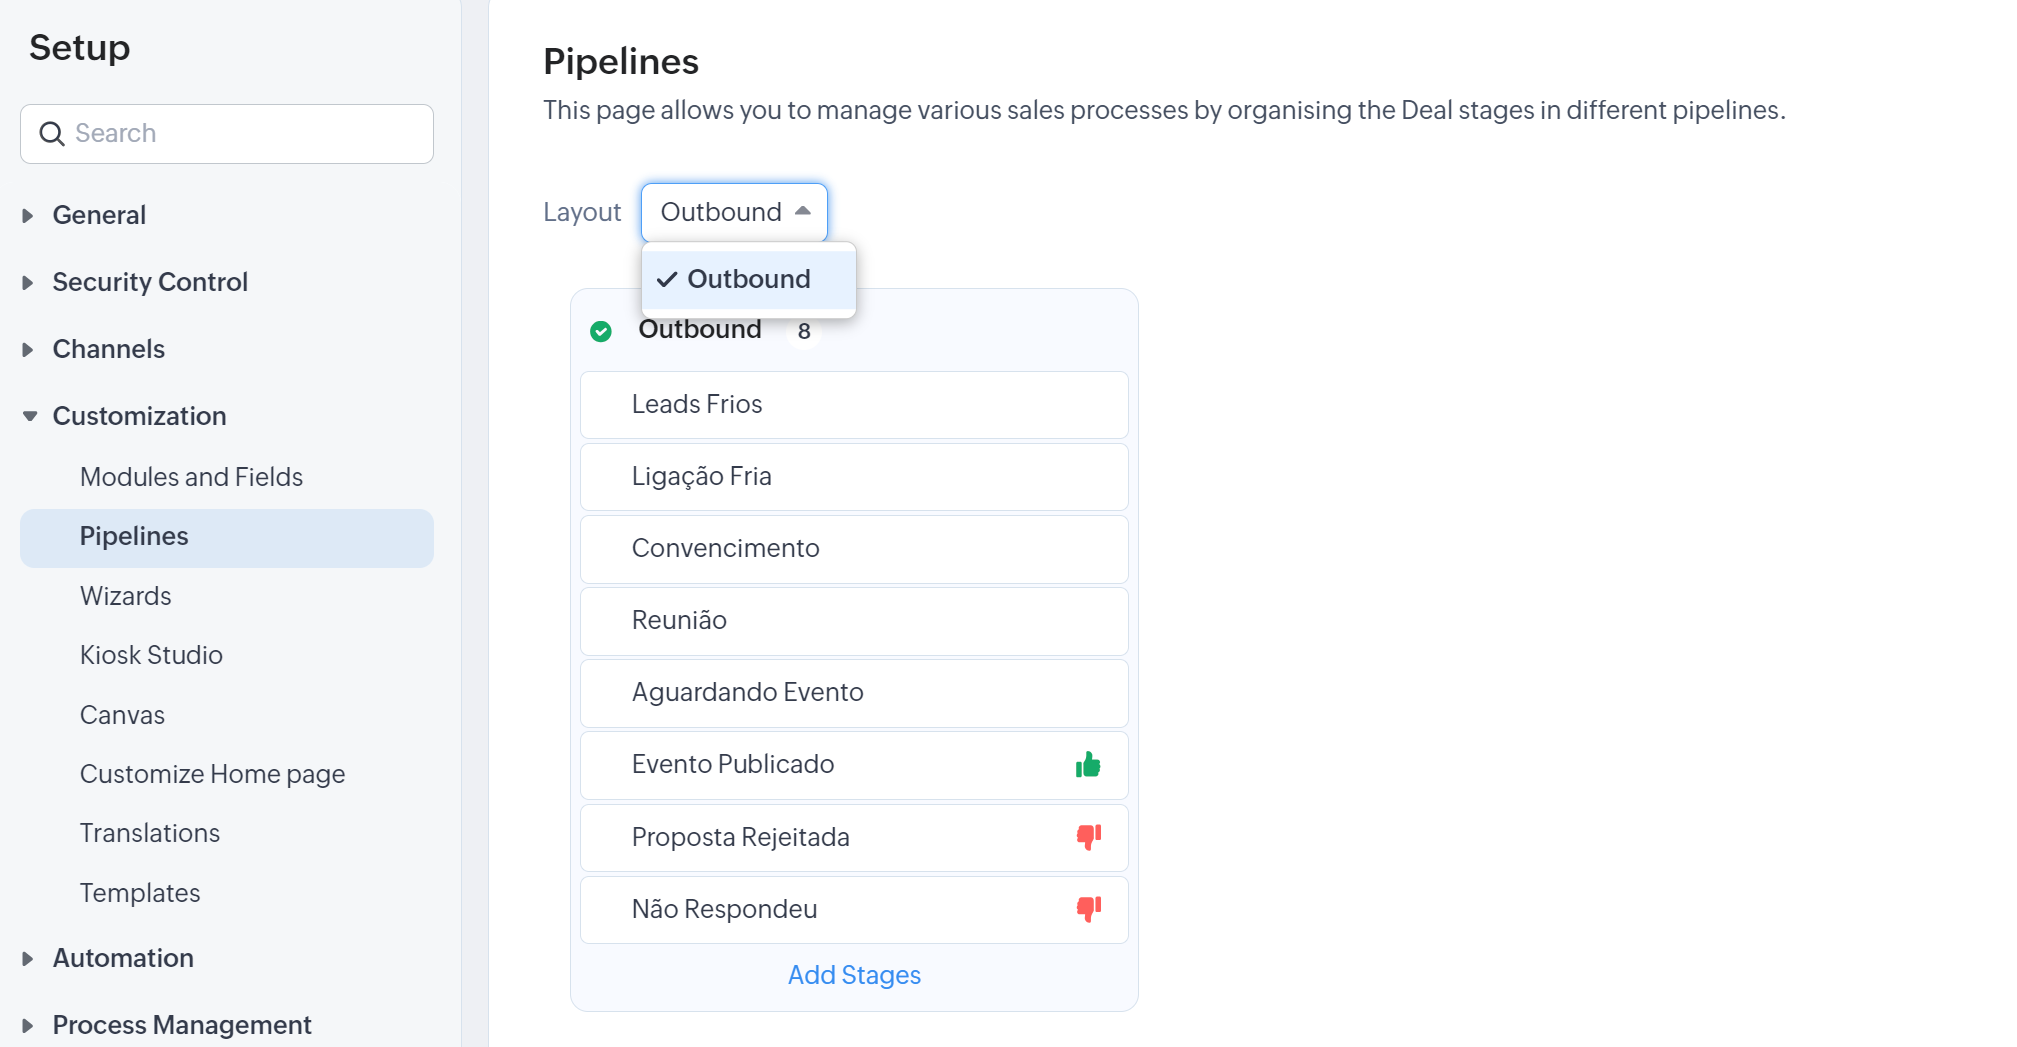2017x1047 pixels.
Task: Click the green checkmark beside the Outbound pipeline
Action: (601, 331)
